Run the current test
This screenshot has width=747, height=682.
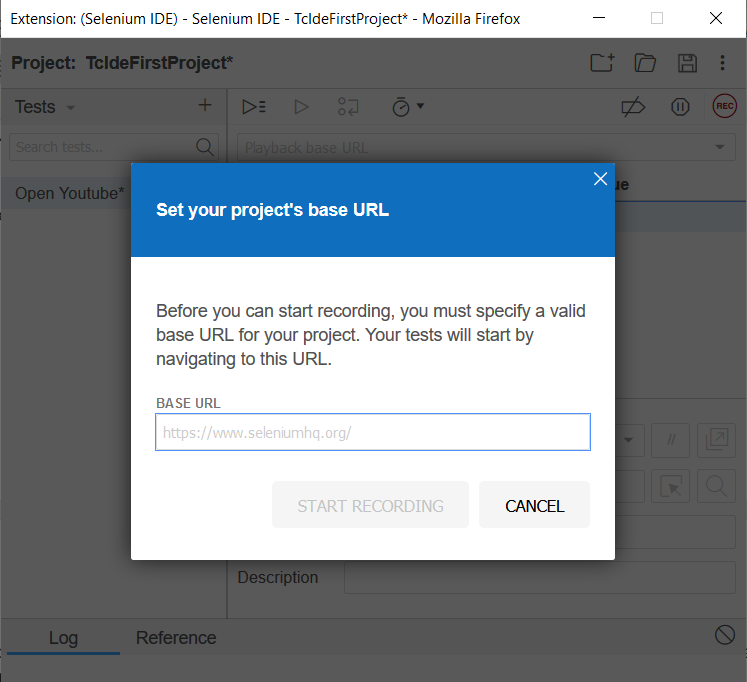tap(301, 107)
